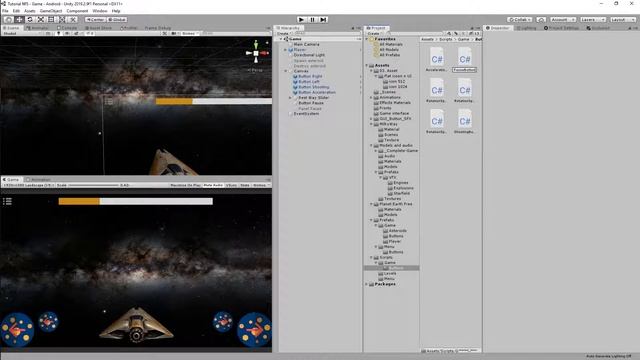Open the Account dropdown

pos(562,20)
